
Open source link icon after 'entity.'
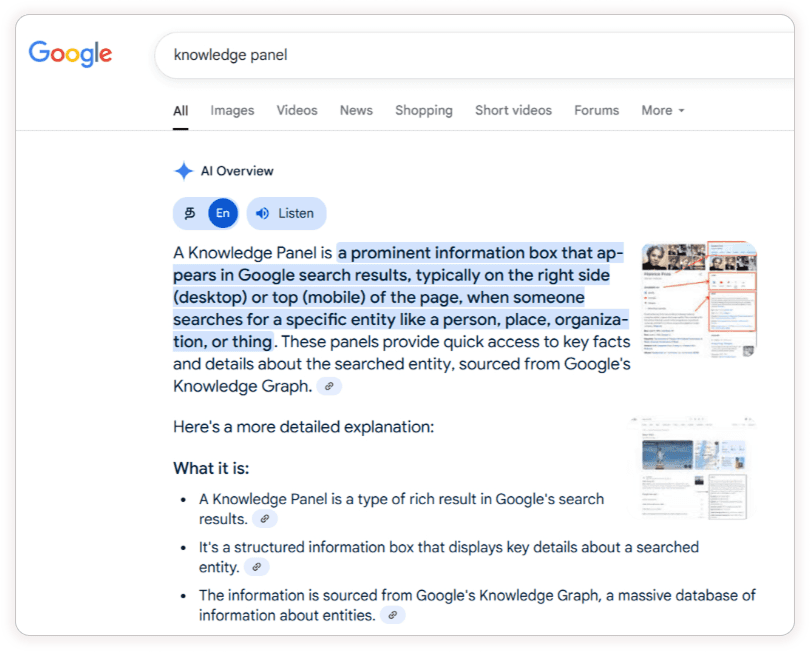(x=257, y=567)
